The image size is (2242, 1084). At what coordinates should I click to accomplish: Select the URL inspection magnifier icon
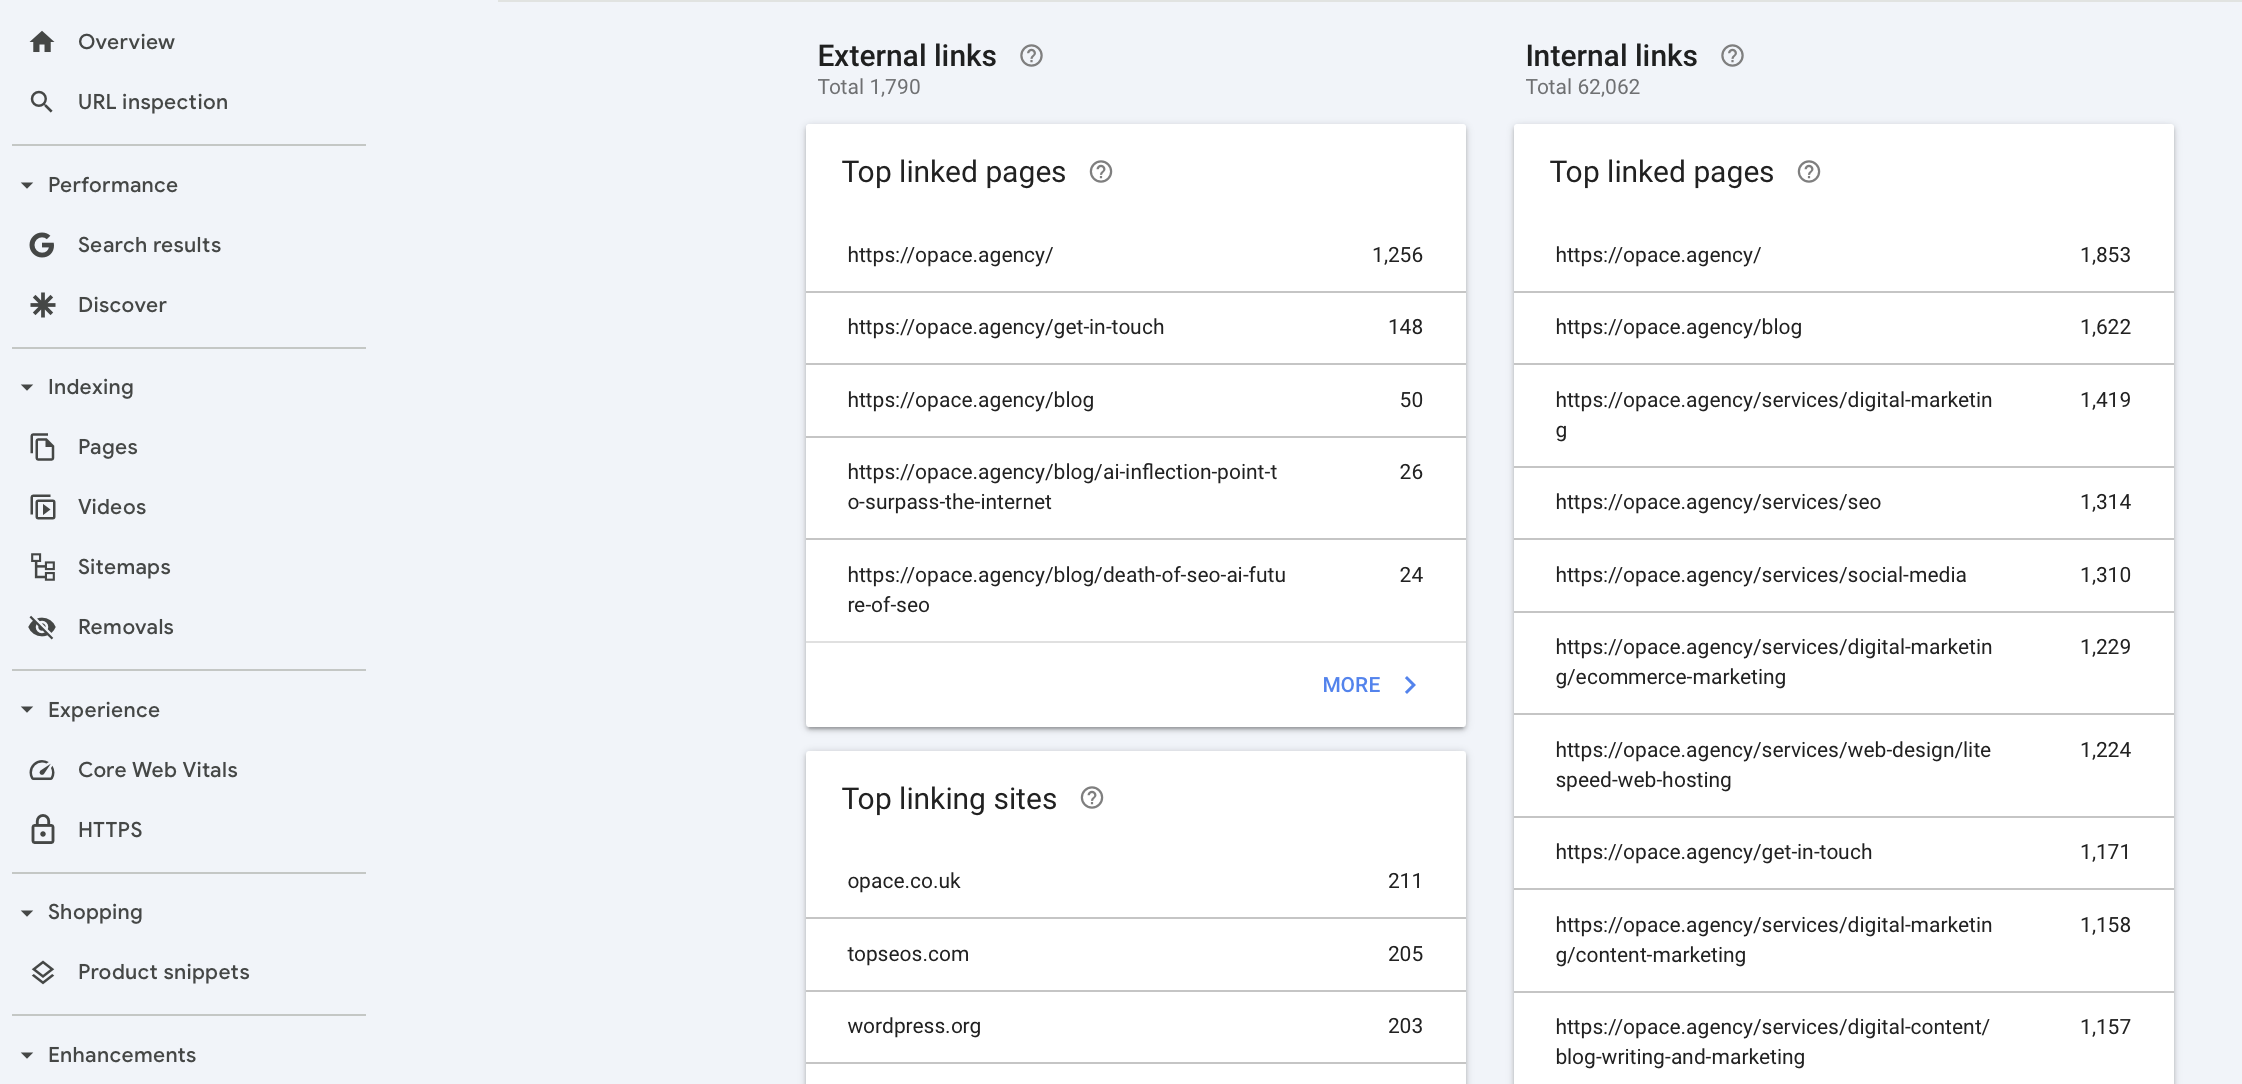41,101
